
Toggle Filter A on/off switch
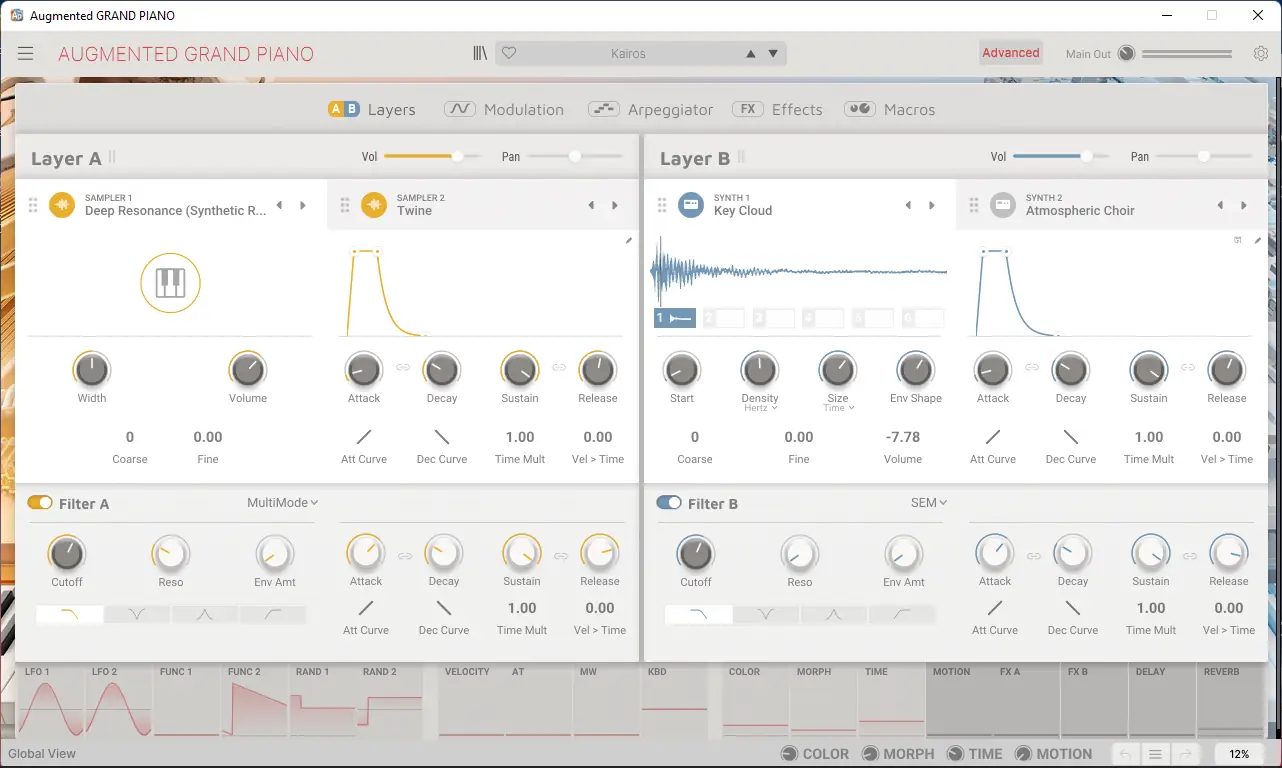pos(40,503)
